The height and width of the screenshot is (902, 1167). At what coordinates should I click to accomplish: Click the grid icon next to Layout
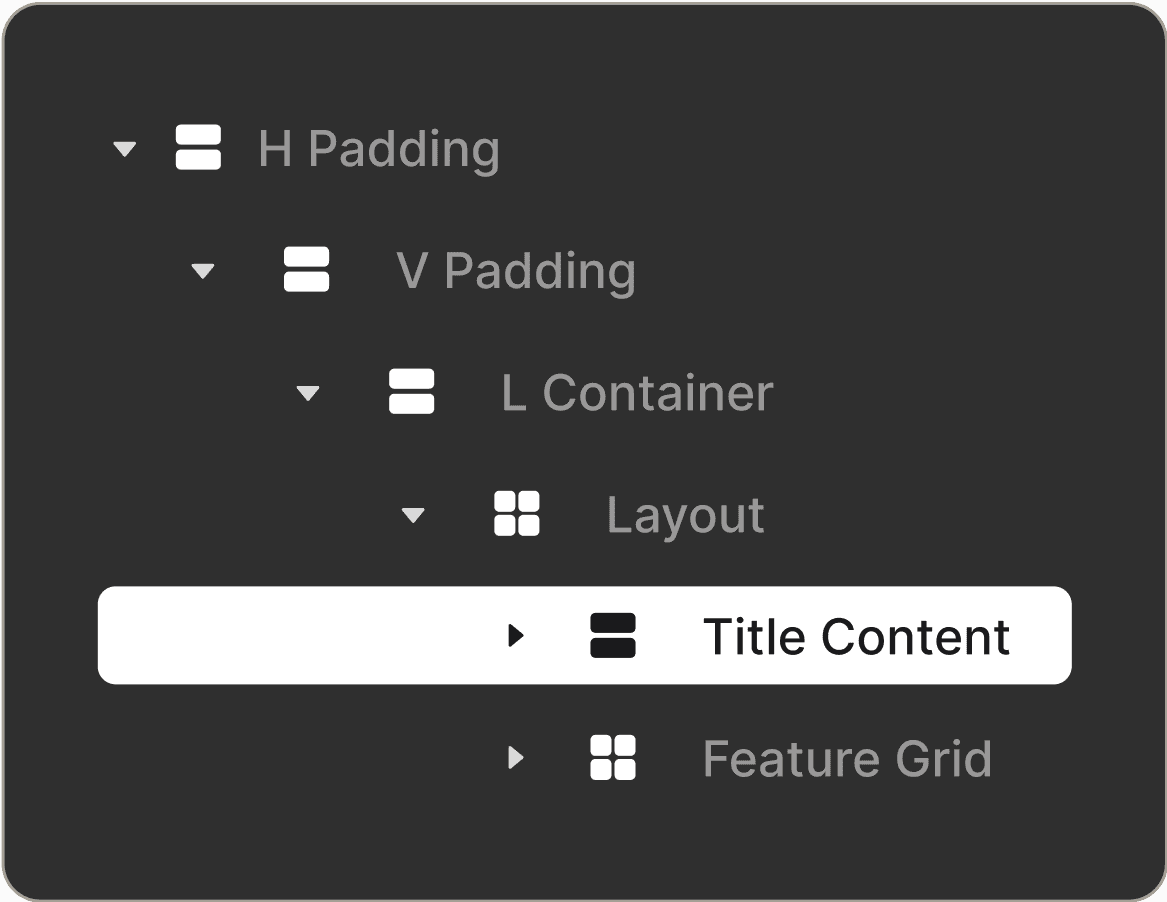click(x=517, y=514)
